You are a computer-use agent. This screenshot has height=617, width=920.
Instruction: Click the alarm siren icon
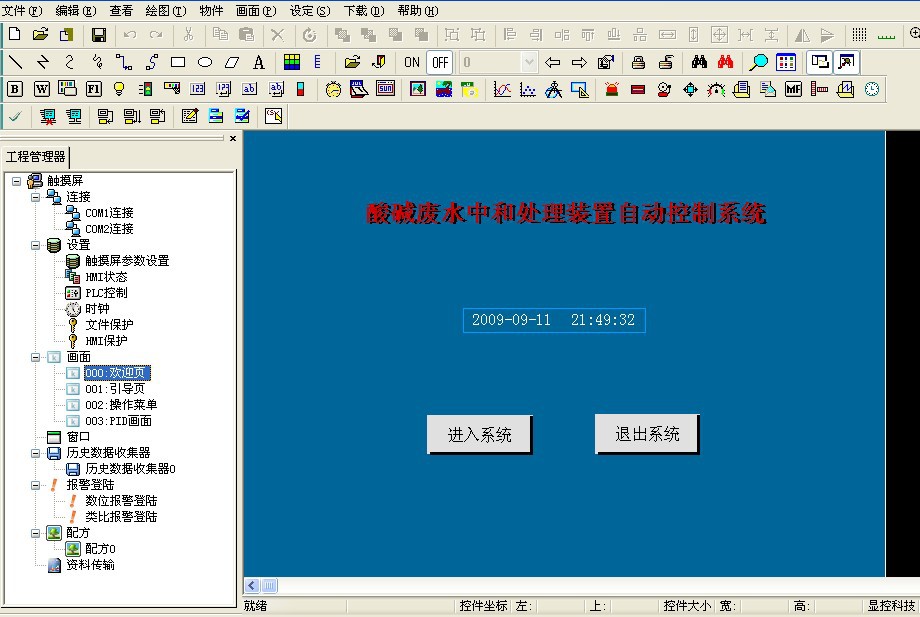pyautogui.click(x=612, y=89)
